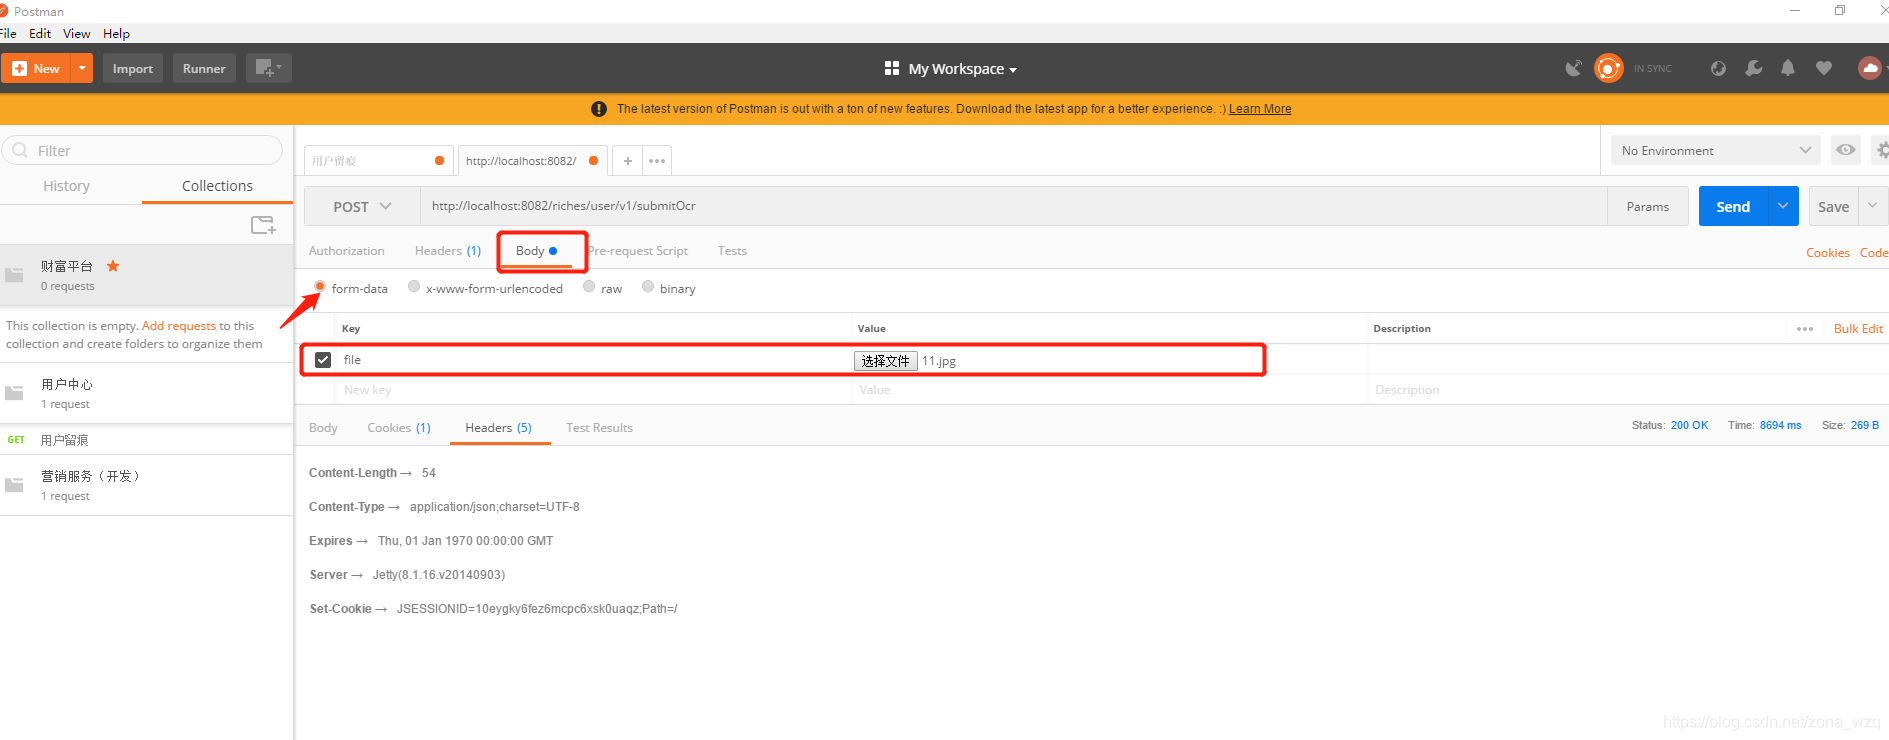Click the 选择文件 choose file button
This screenshot has height=740, width=1889.
[x=886, y=361]
